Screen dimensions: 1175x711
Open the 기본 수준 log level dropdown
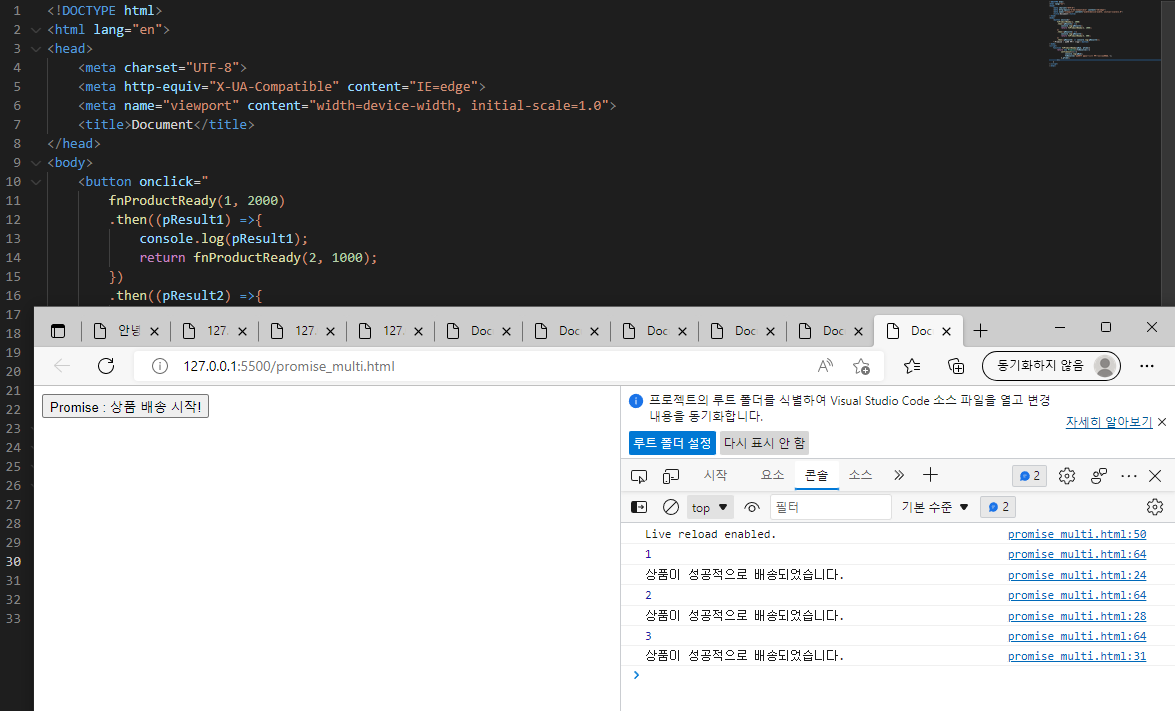pyautogui.click(x=934, y=507)
